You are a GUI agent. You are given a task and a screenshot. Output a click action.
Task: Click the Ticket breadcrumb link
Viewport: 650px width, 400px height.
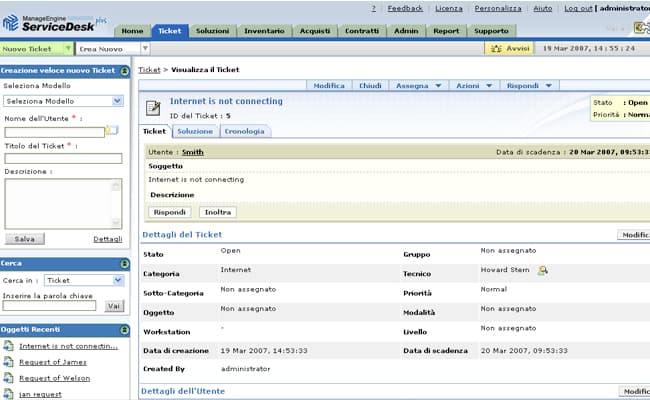(149, 70)
